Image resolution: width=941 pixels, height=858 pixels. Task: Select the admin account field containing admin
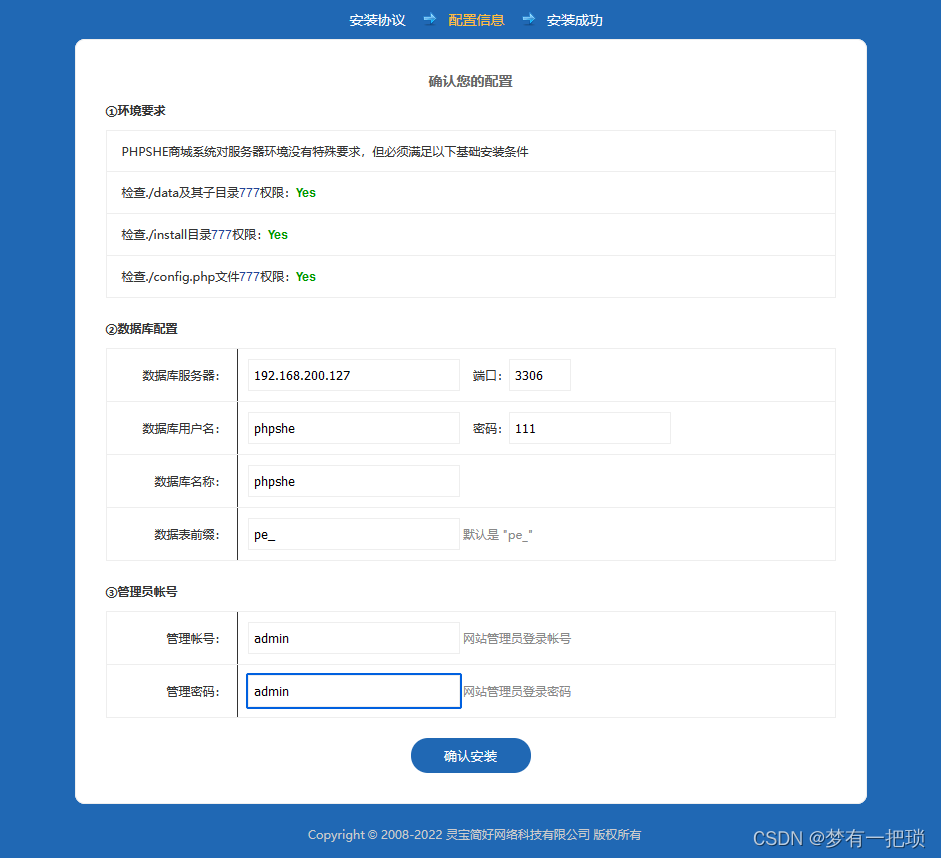pyautogui.click(x=353, y=638)
